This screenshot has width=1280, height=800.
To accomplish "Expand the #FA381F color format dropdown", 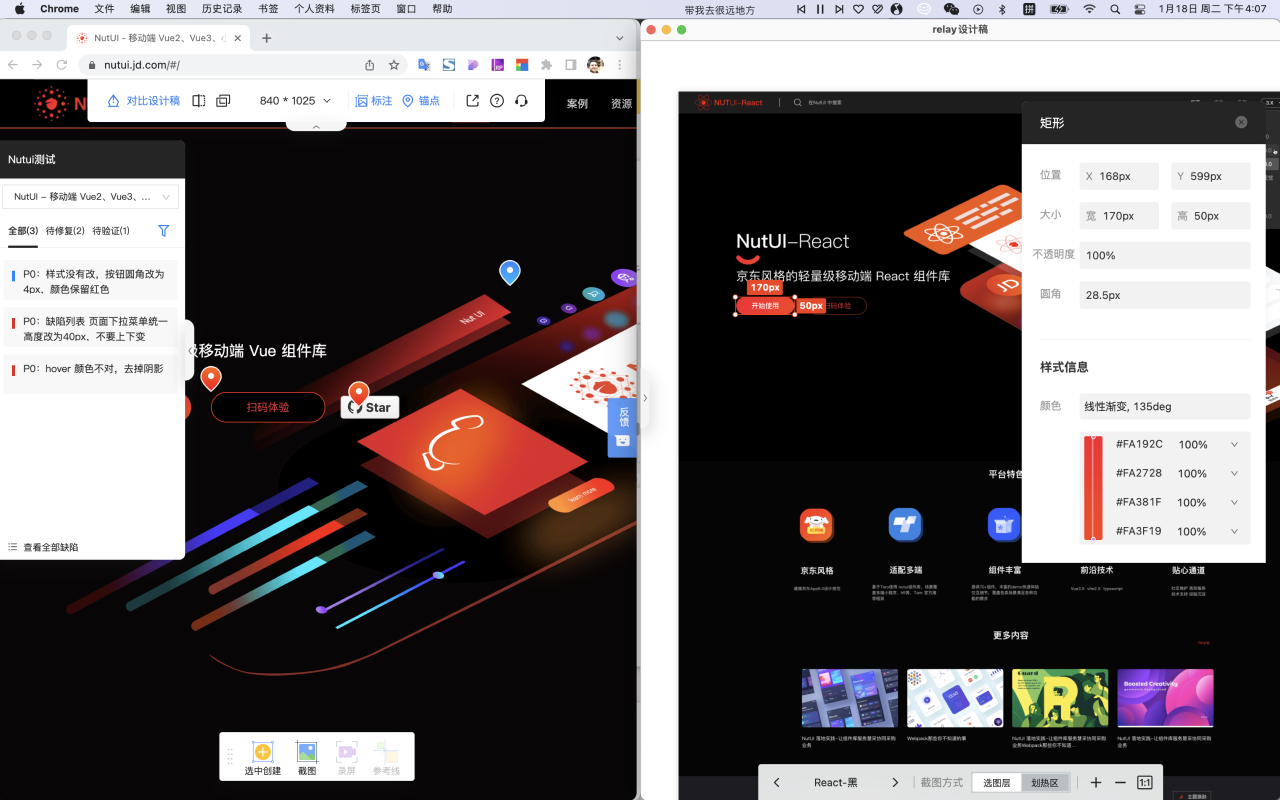I will point(1234,502).
